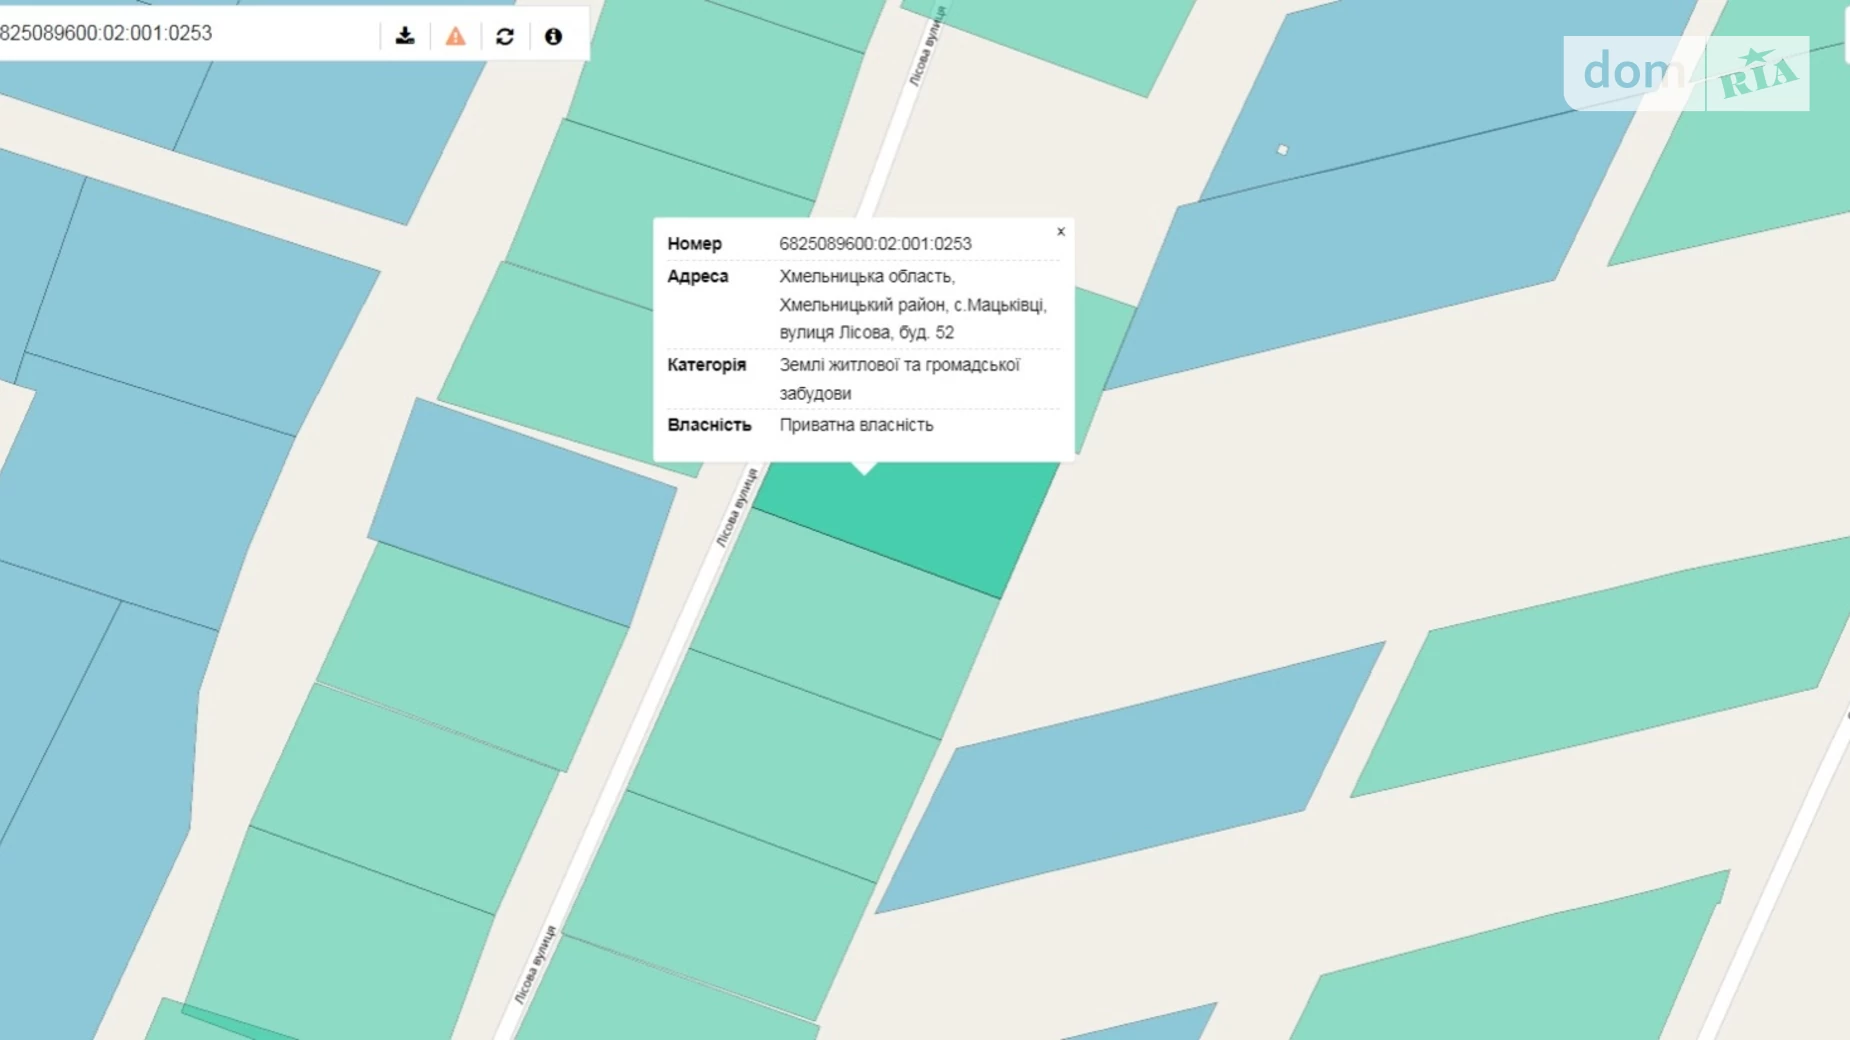The width and height of the screenshot is (1850, 1040).
Task: Click the Лісова вулиця label below the popup
Action: (x=737, y=507)
